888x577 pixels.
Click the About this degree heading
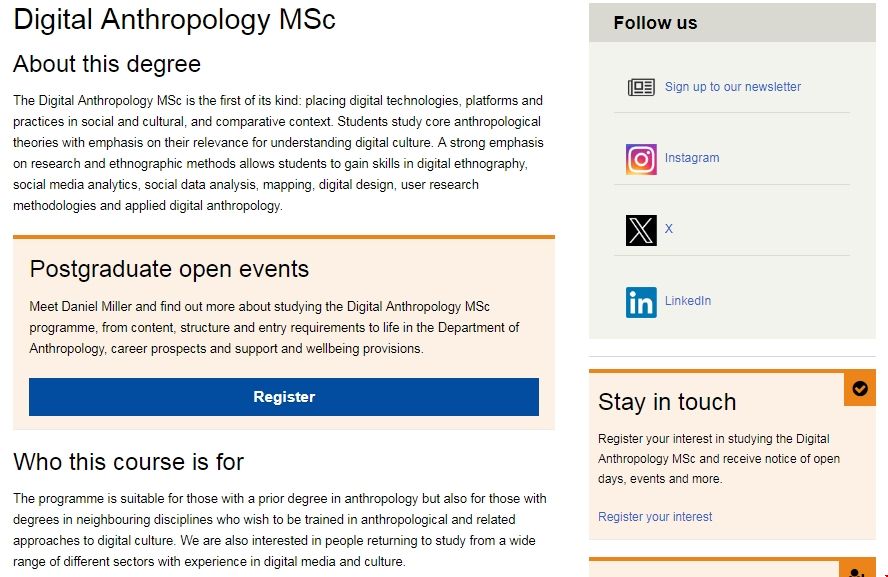pyautogui.click(x=107, y=65)
